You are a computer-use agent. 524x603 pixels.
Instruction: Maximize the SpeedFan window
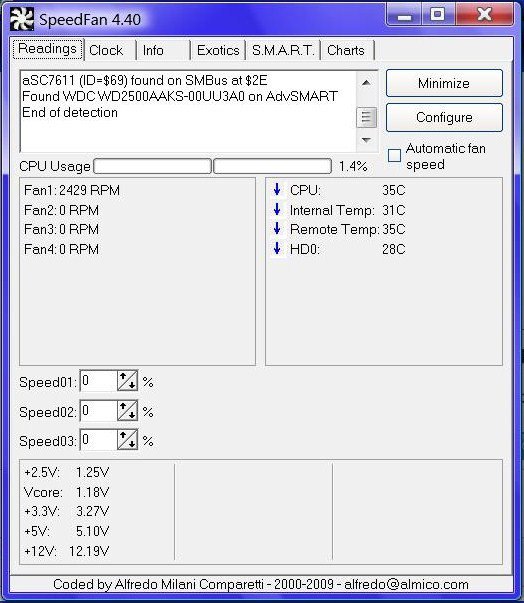[x=437, y=15]
